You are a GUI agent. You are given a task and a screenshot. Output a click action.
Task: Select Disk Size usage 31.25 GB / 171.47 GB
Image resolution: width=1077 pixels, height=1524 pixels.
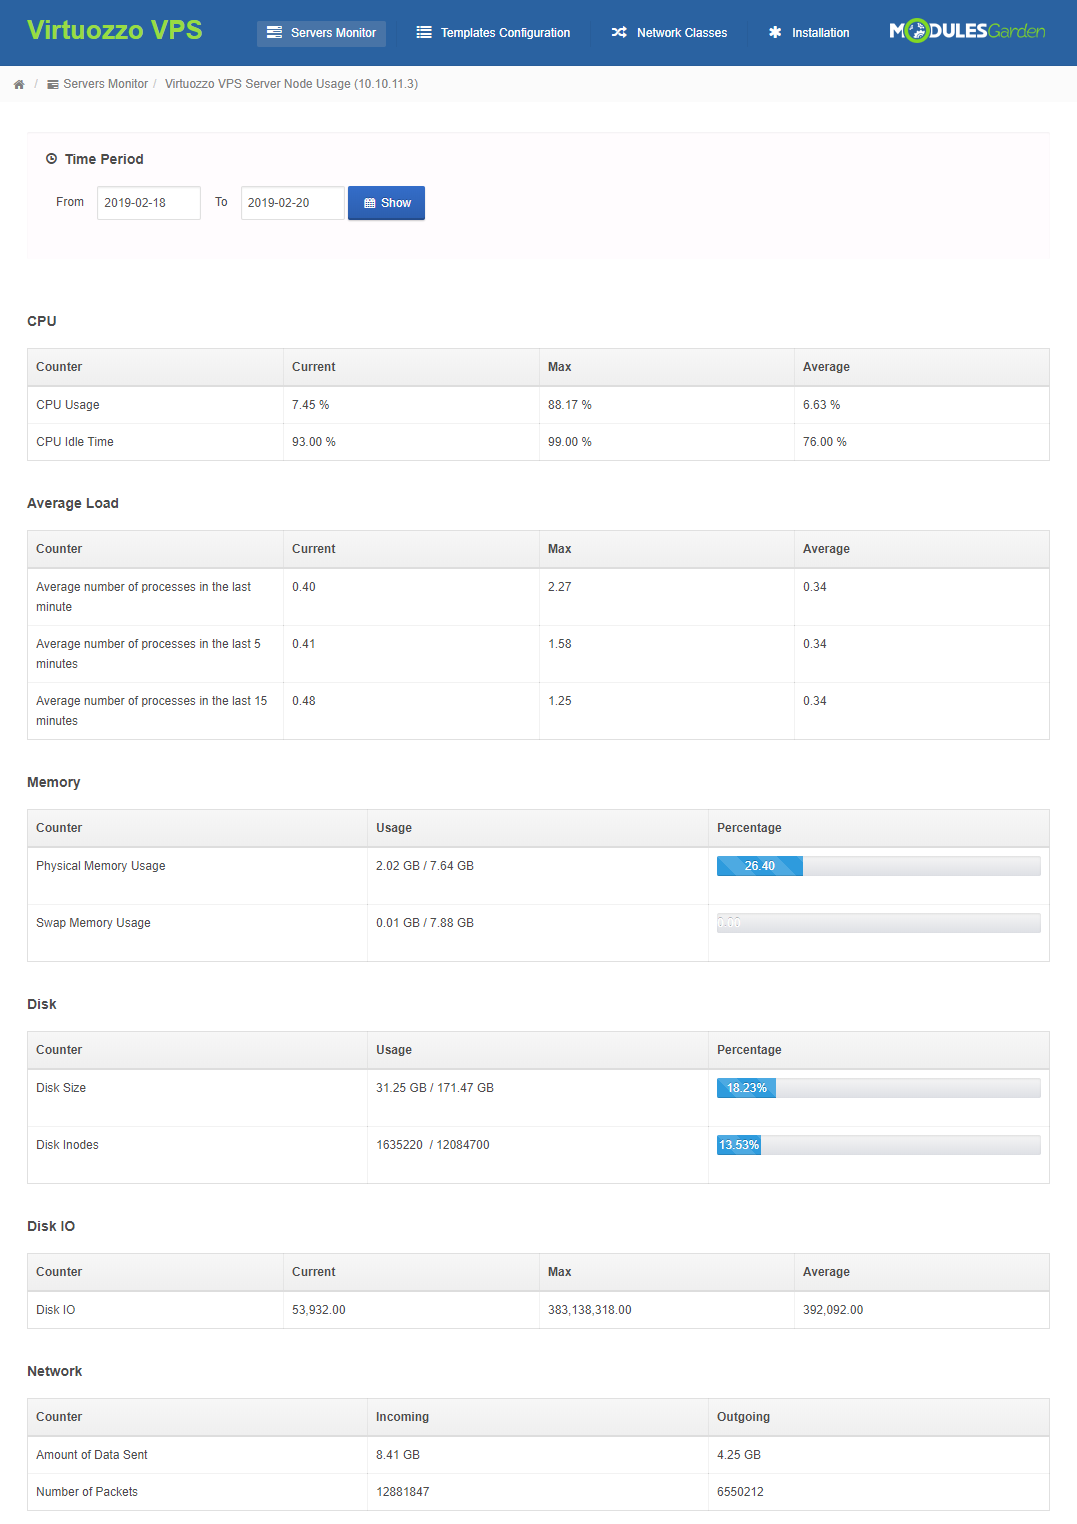coord(435,1088)
